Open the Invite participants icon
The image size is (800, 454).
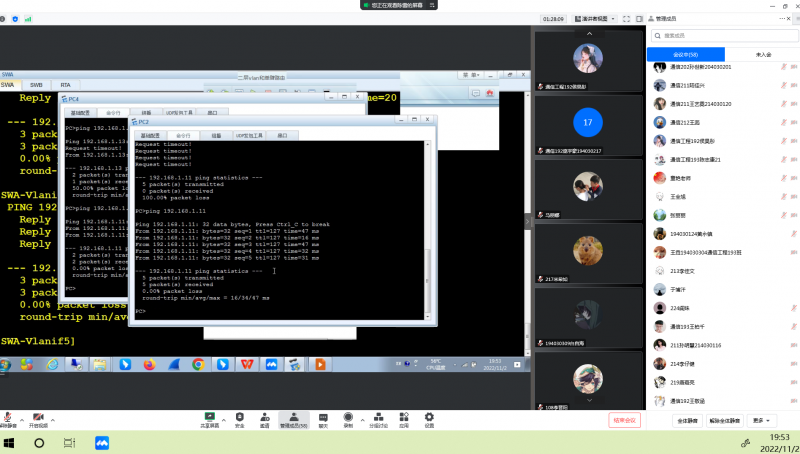pos(265,419)
